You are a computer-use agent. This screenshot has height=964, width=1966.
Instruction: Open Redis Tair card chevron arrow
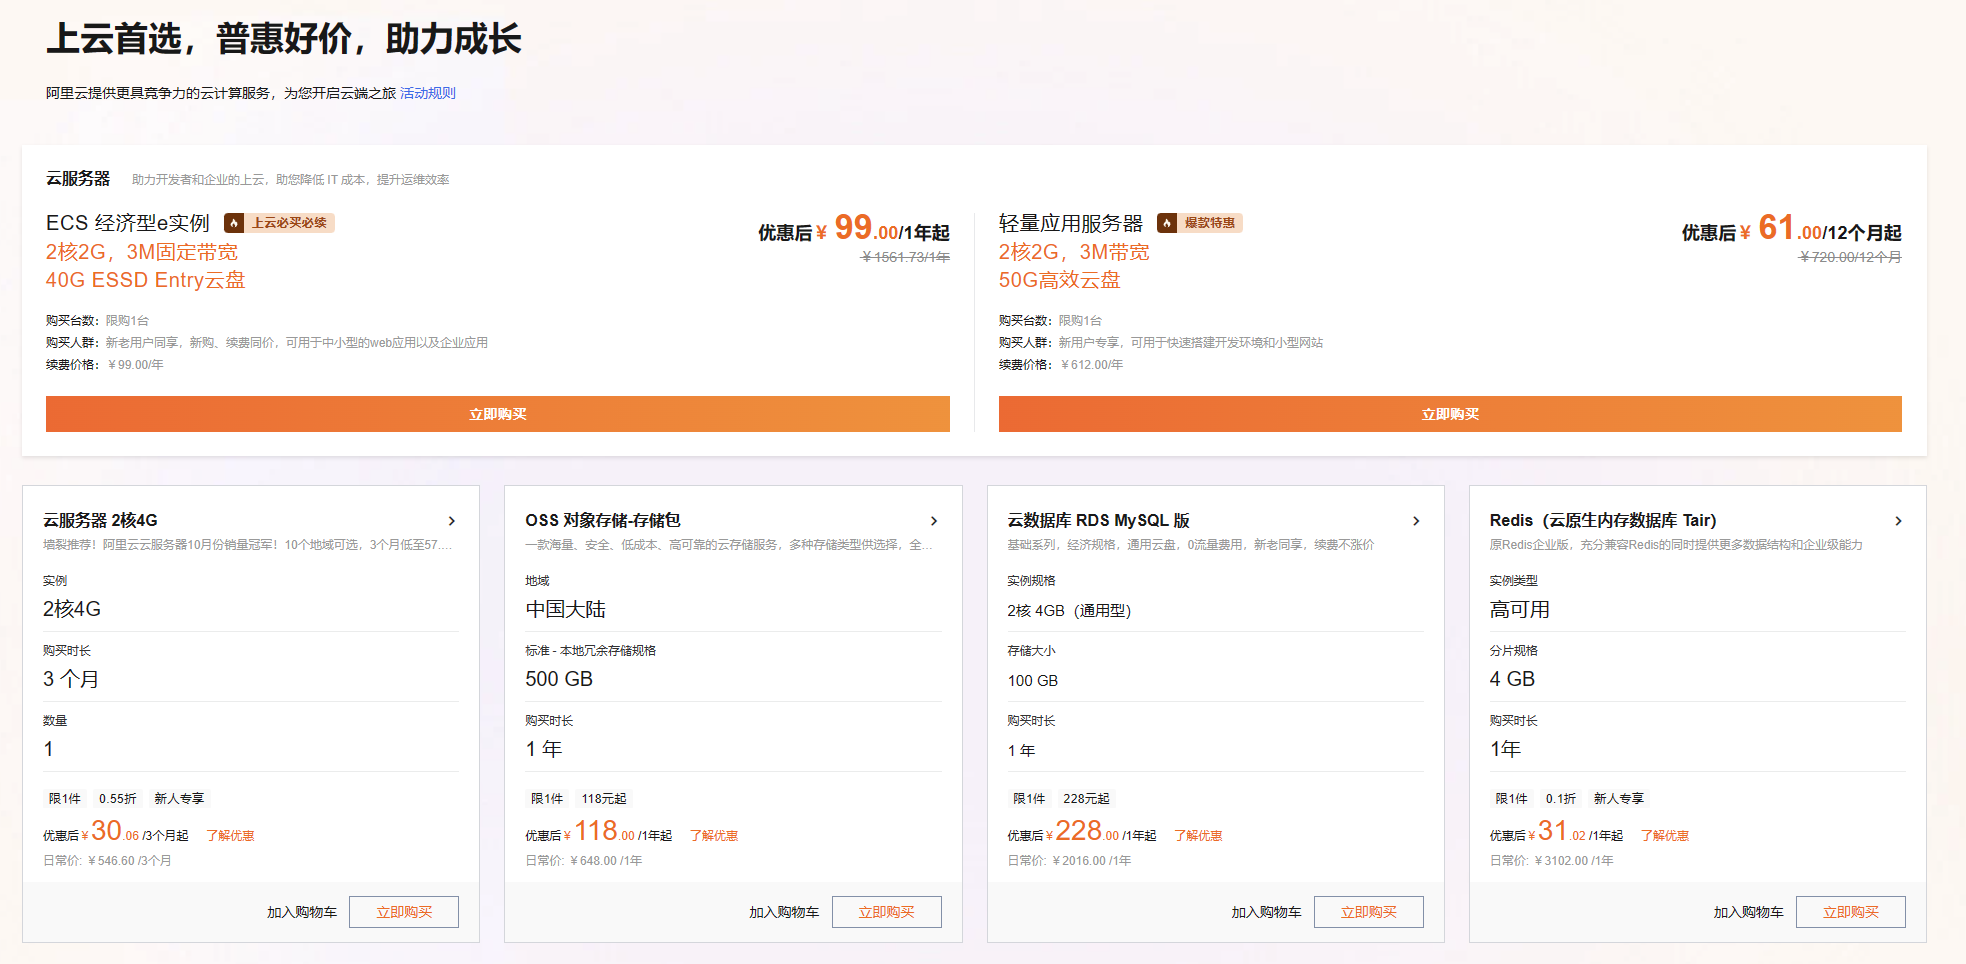(1898, 521)
